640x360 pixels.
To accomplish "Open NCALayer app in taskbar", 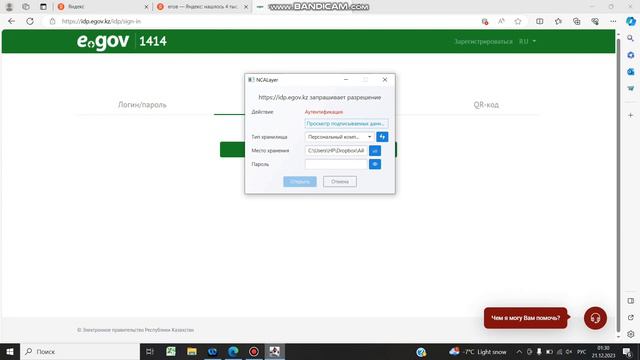I will [x=275, y=351].
